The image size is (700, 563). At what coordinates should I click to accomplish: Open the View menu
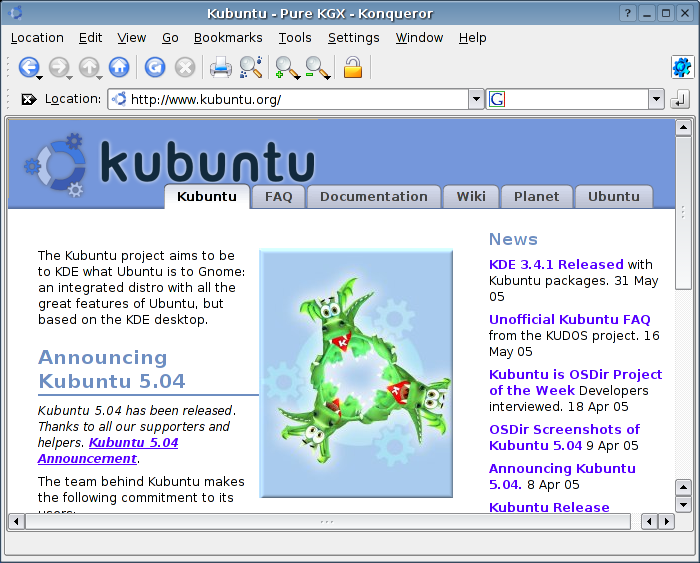click(132, 38)
